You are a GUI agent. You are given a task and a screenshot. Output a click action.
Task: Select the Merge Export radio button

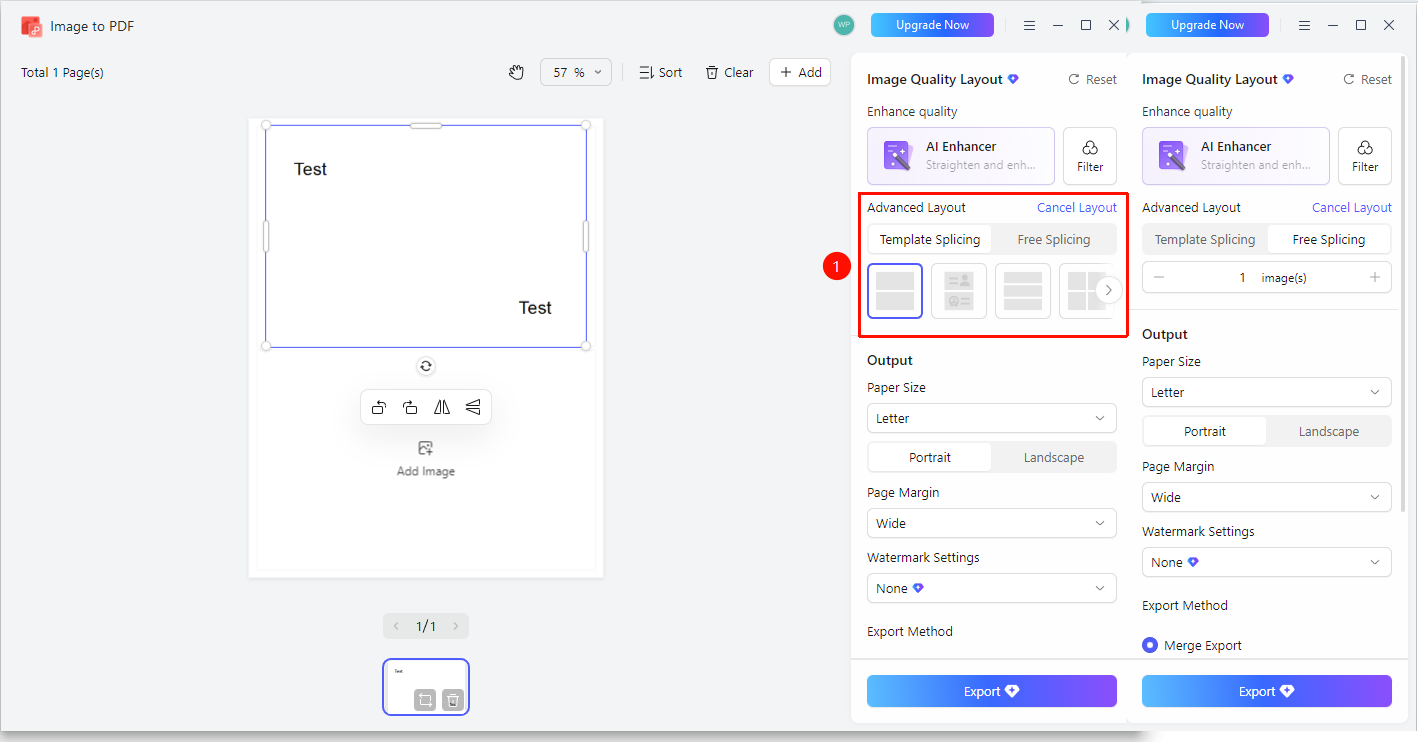click(x=1150, y=645)
